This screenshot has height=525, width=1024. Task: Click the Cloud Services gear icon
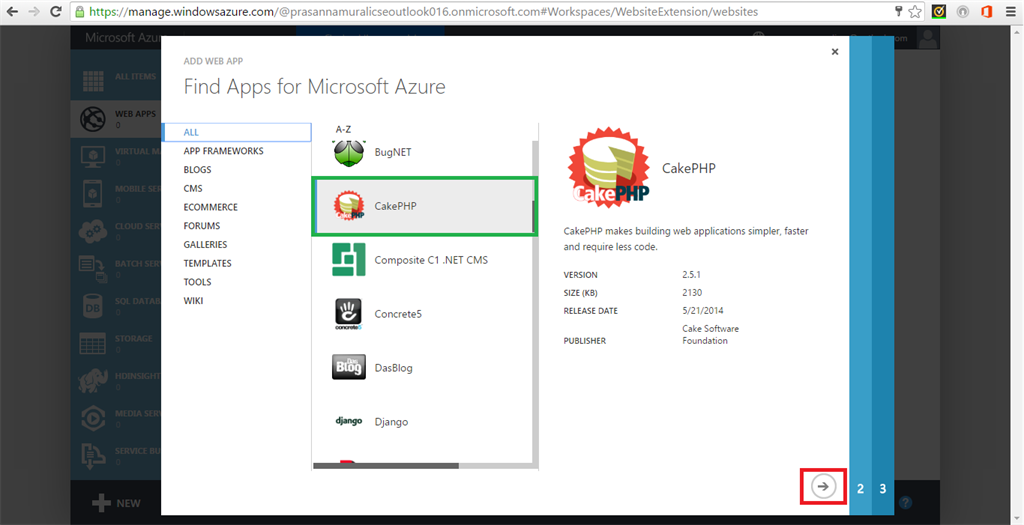coord(93,231)
